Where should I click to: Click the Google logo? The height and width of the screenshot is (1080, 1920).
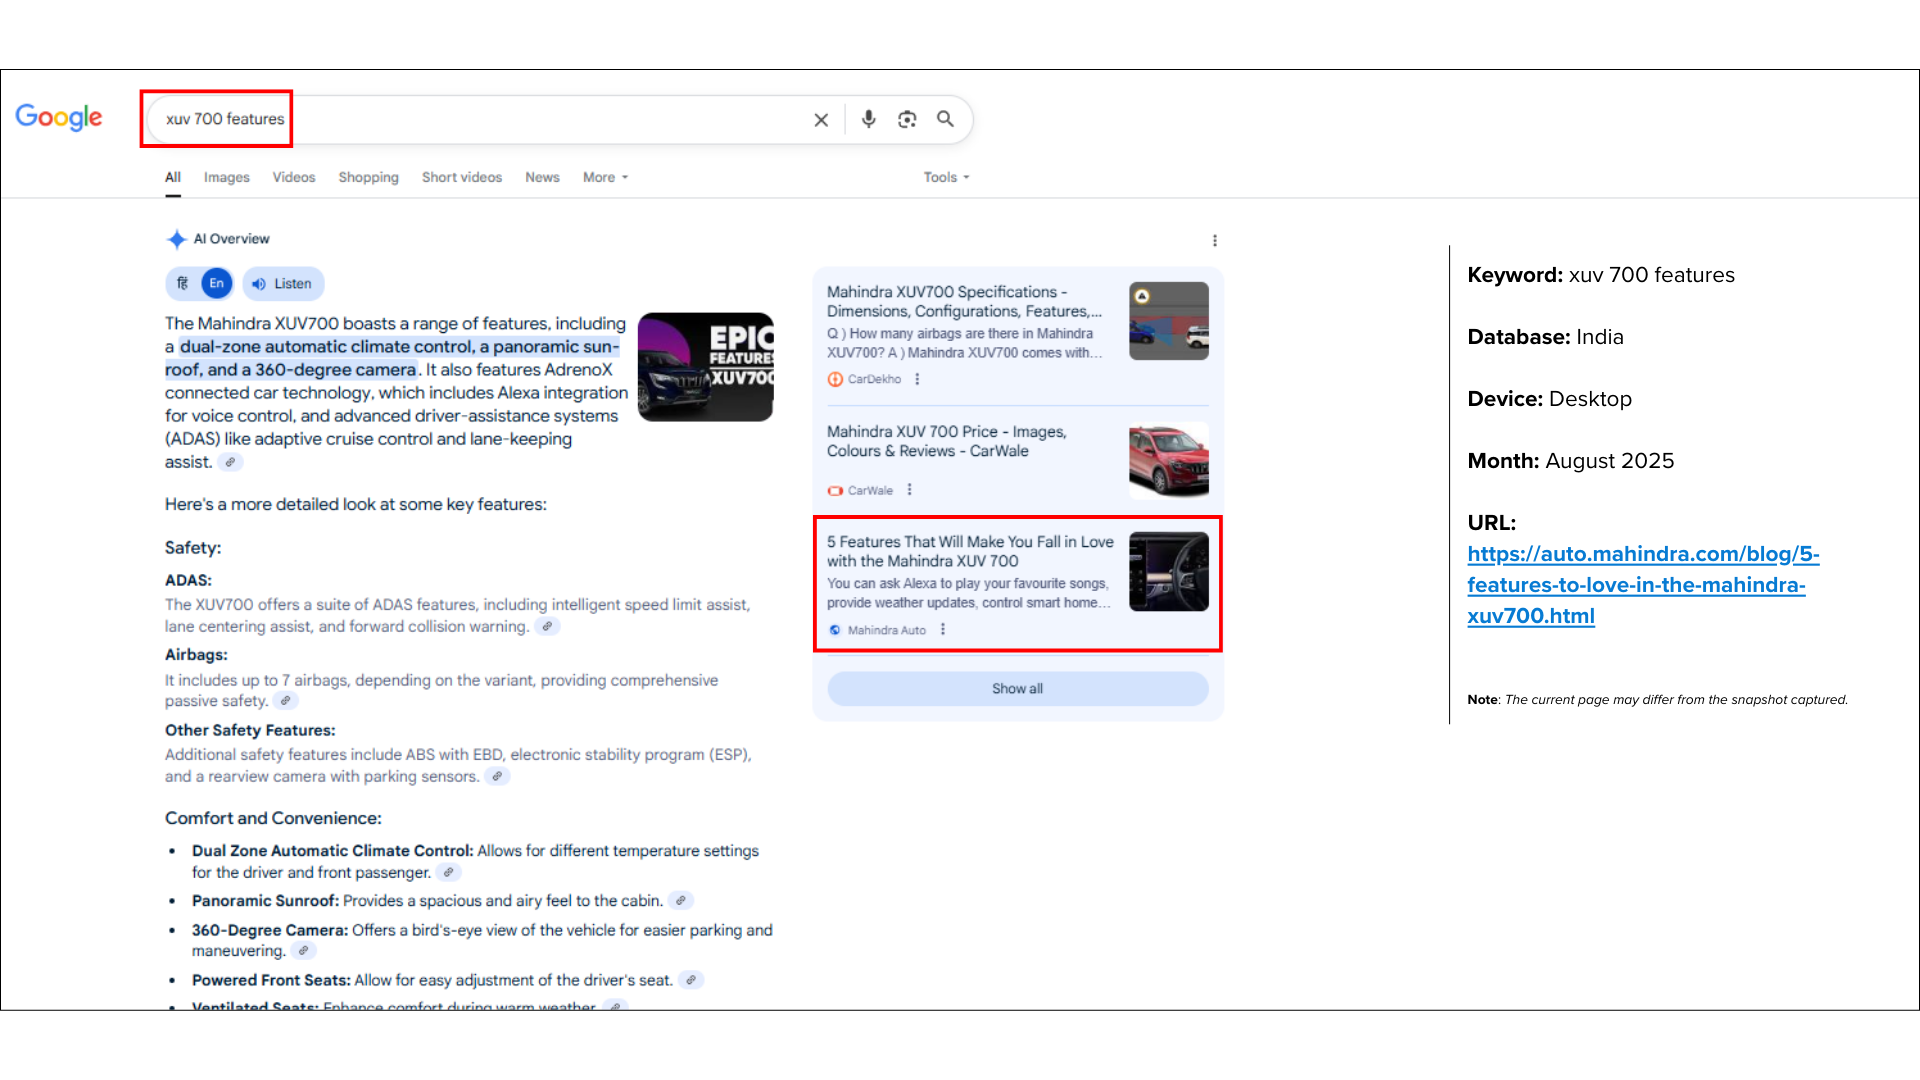click(59, 117)
